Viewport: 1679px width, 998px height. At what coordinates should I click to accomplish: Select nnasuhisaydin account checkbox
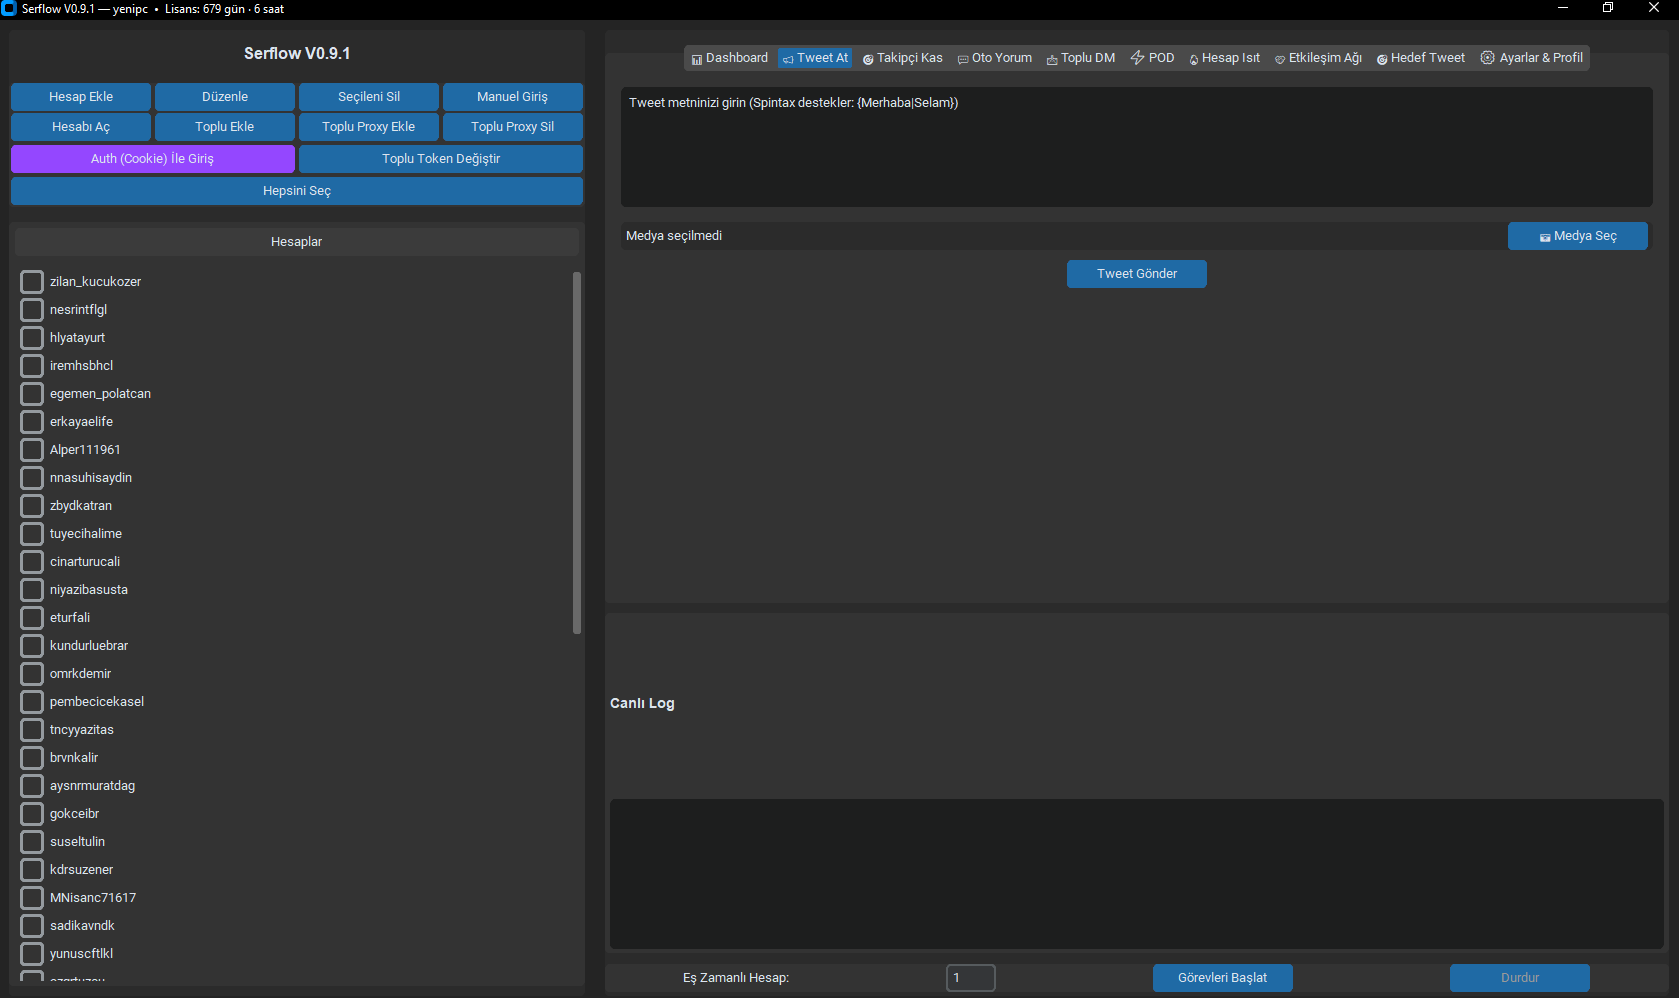click(32, 478)
